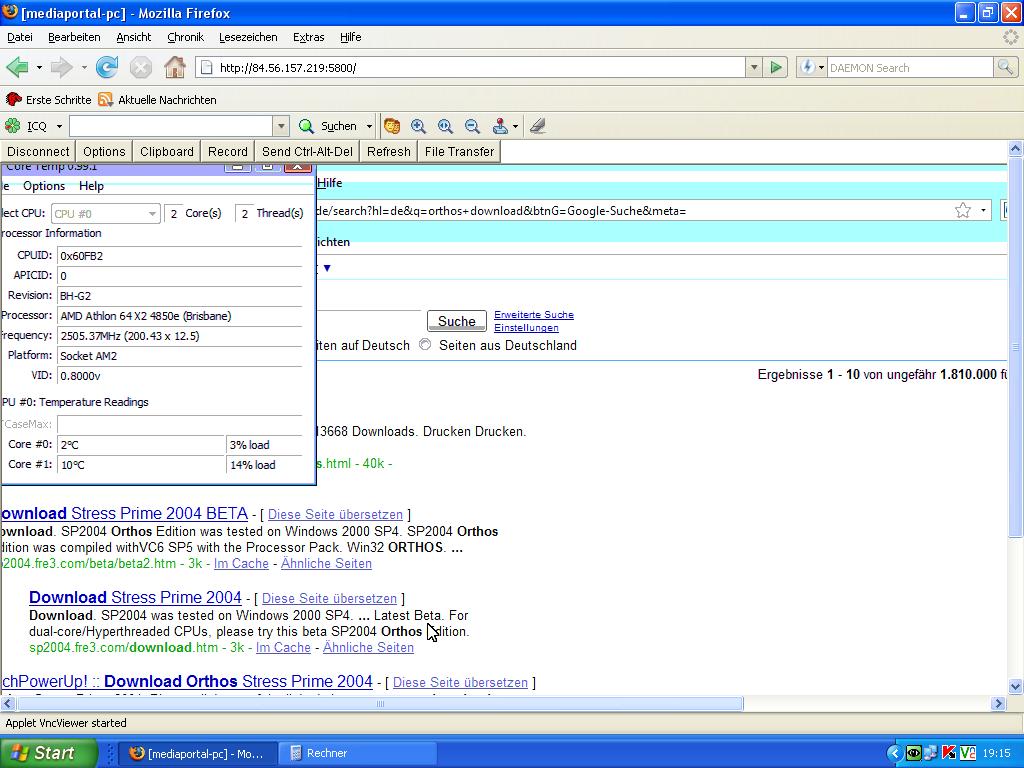Expand the ICQ search field dropdown
This screenshot has height=768, width=1024.
[281, 126]
